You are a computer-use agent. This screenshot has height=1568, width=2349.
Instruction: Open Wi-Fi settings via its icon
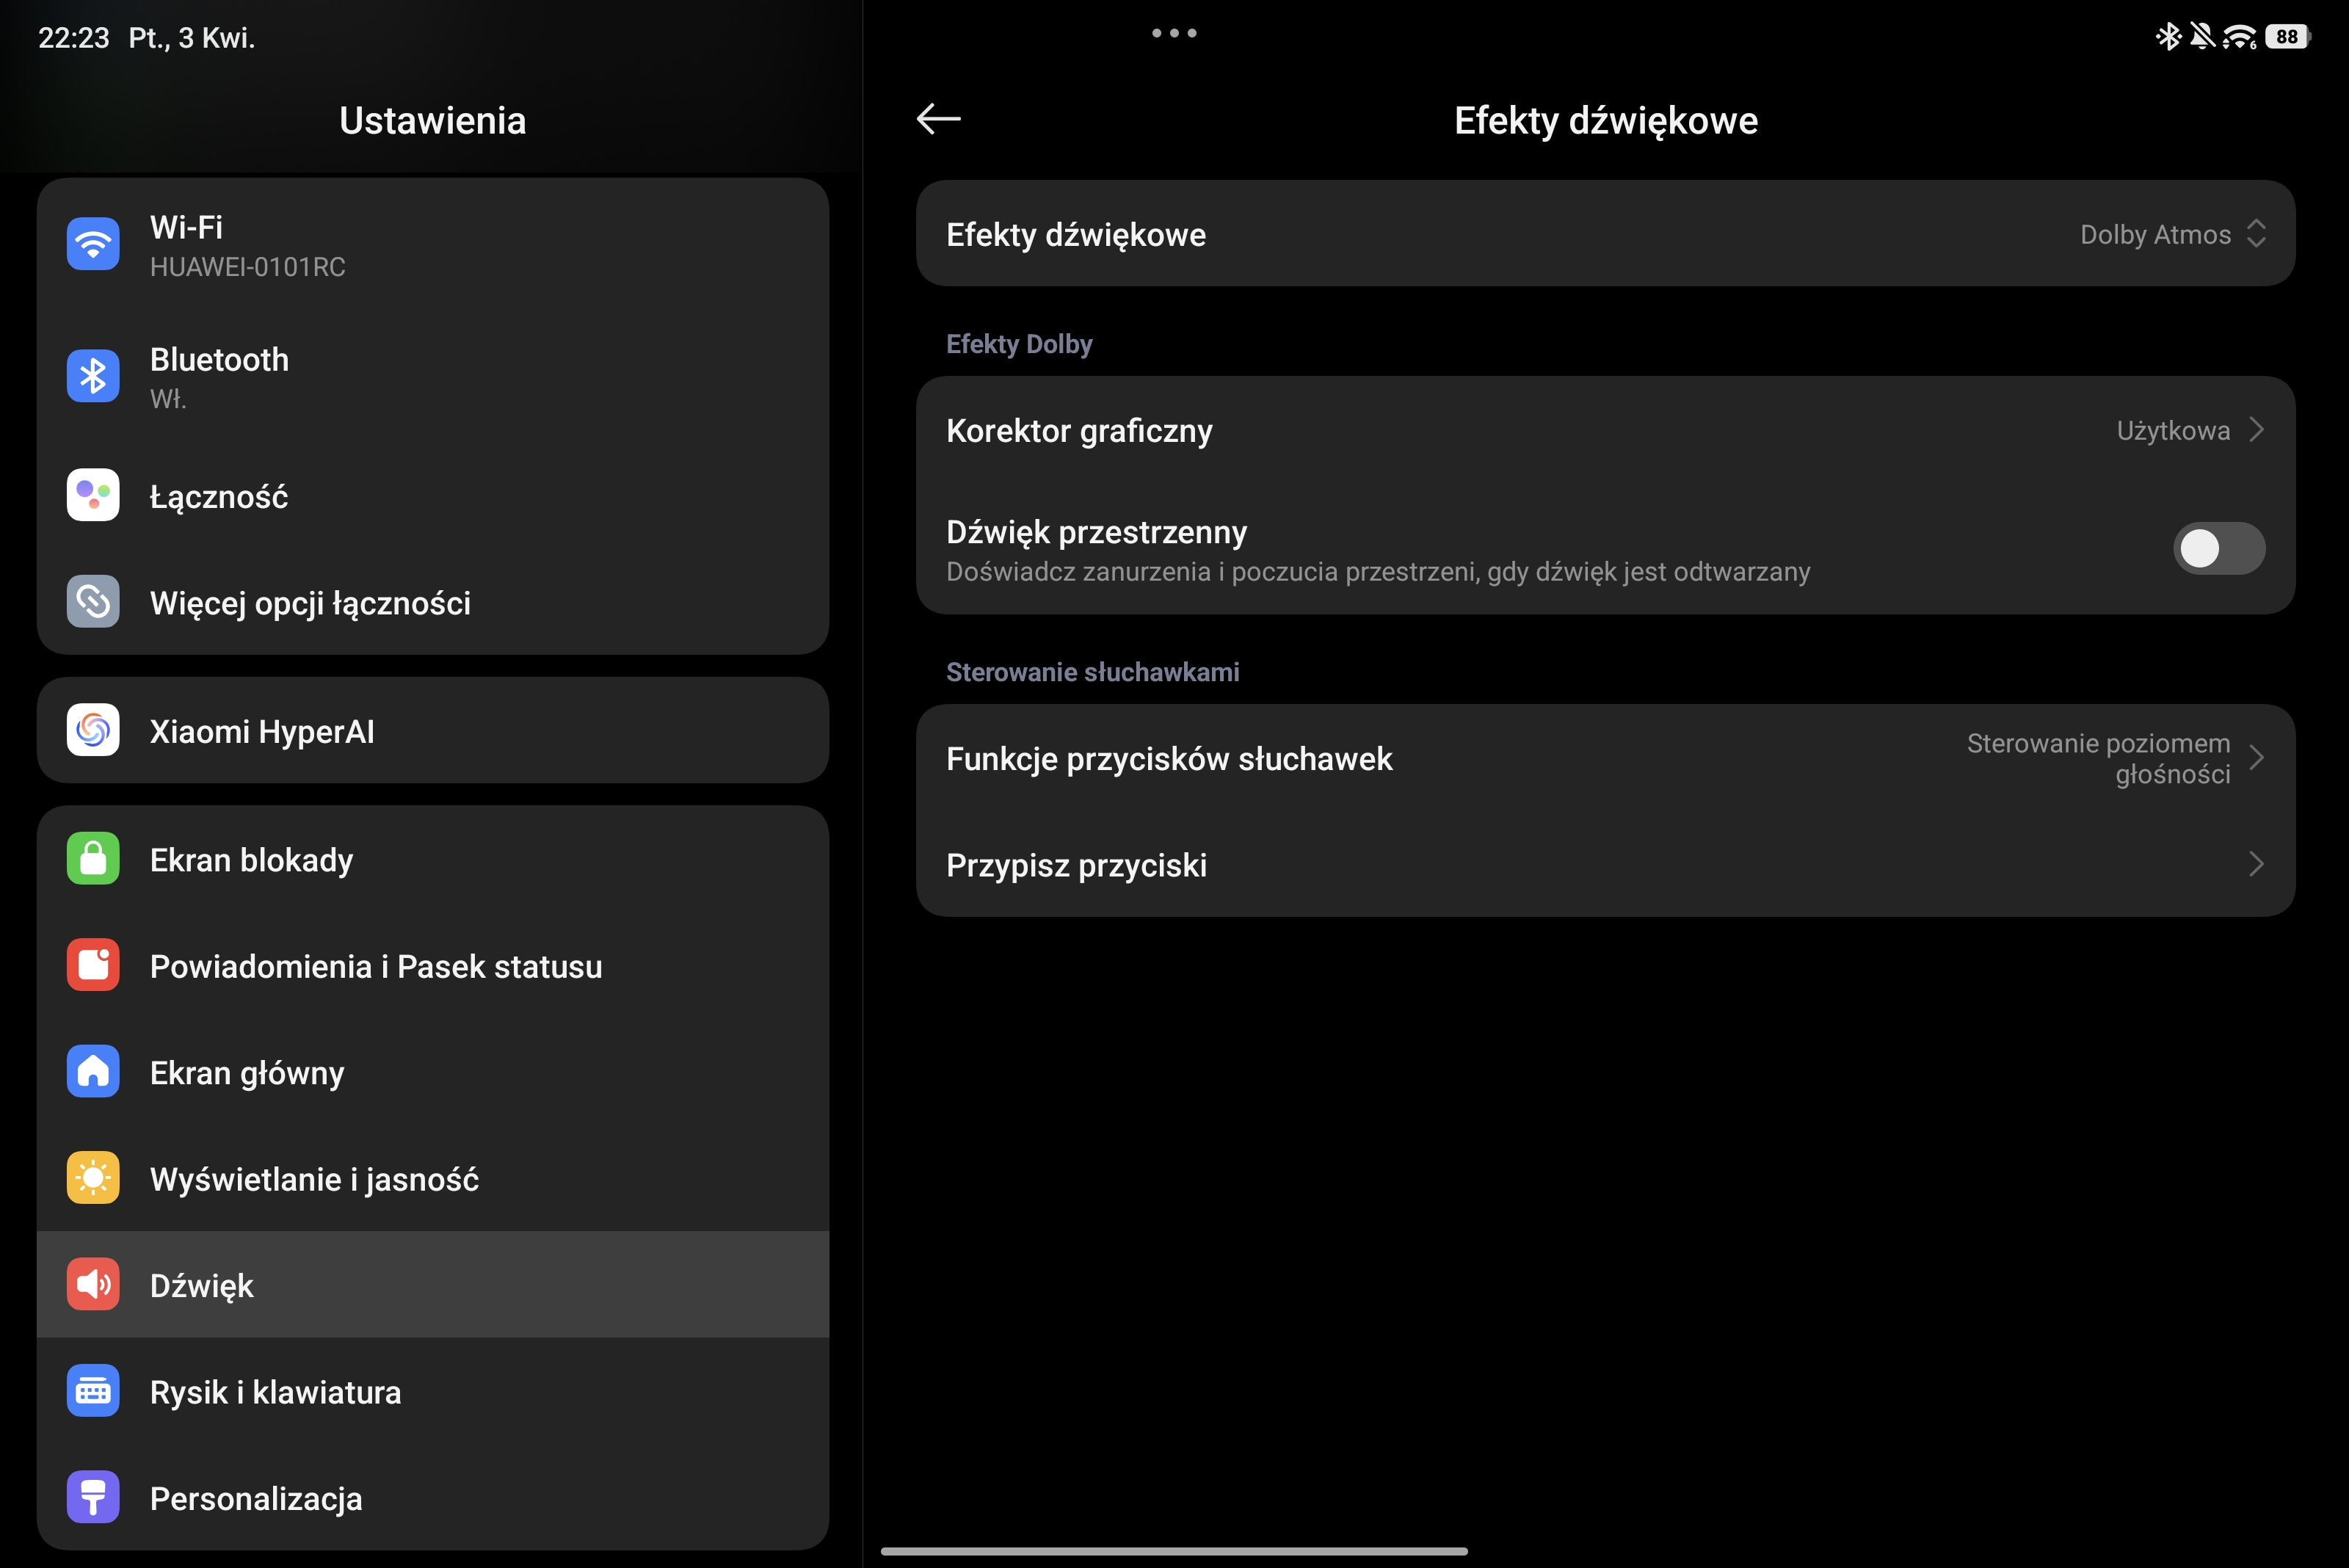(93, 244)
